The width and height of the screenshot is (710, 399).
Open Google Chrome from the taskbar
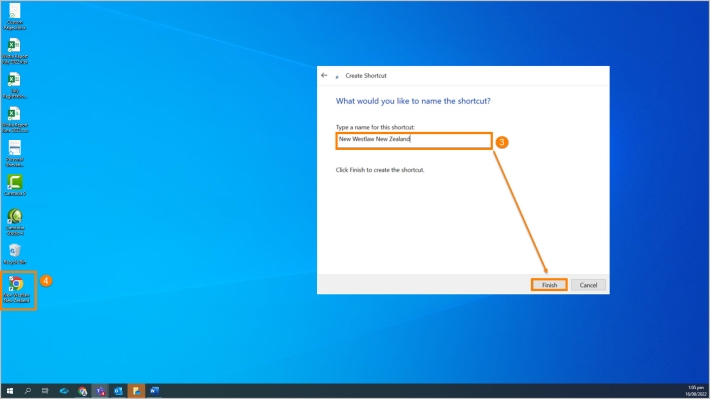pyautogui.click(x=82, y=391)
